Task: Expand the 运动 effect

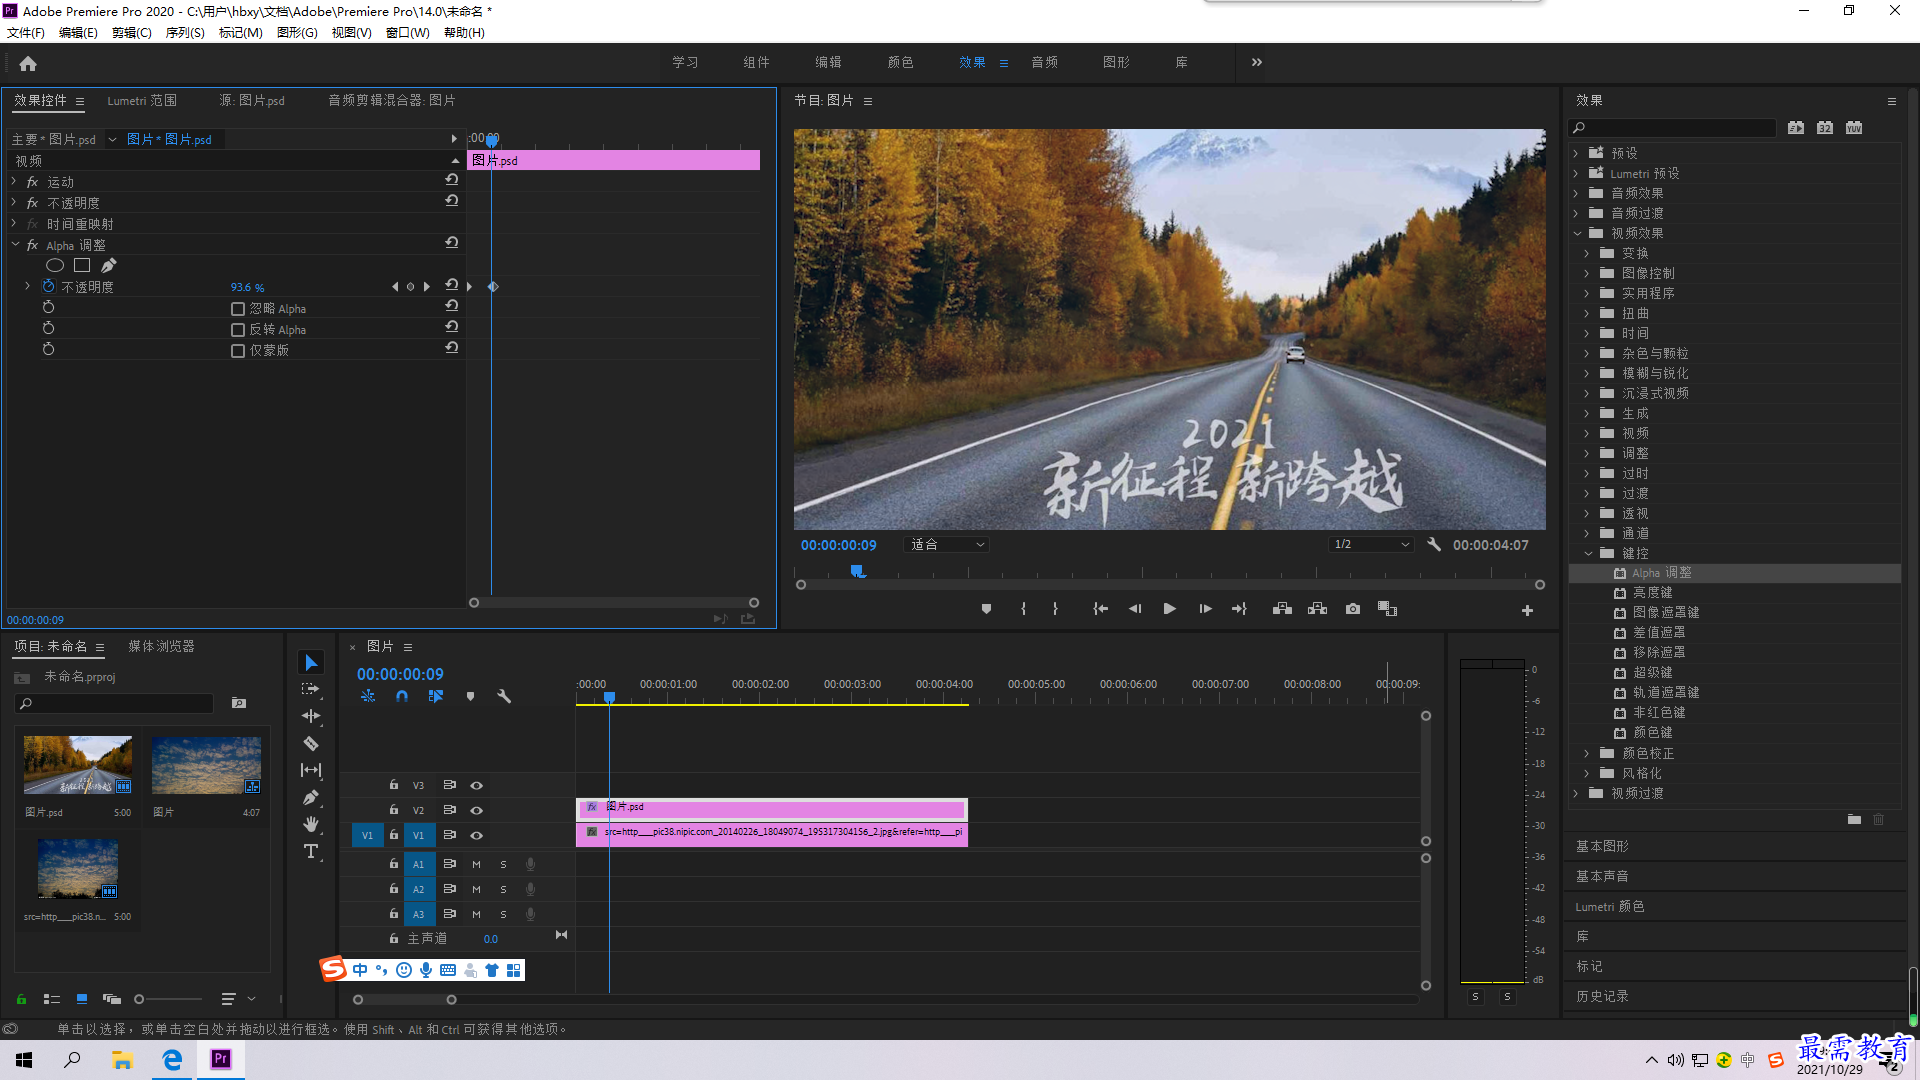Action: pyautogui.click(x=14, y=181)
